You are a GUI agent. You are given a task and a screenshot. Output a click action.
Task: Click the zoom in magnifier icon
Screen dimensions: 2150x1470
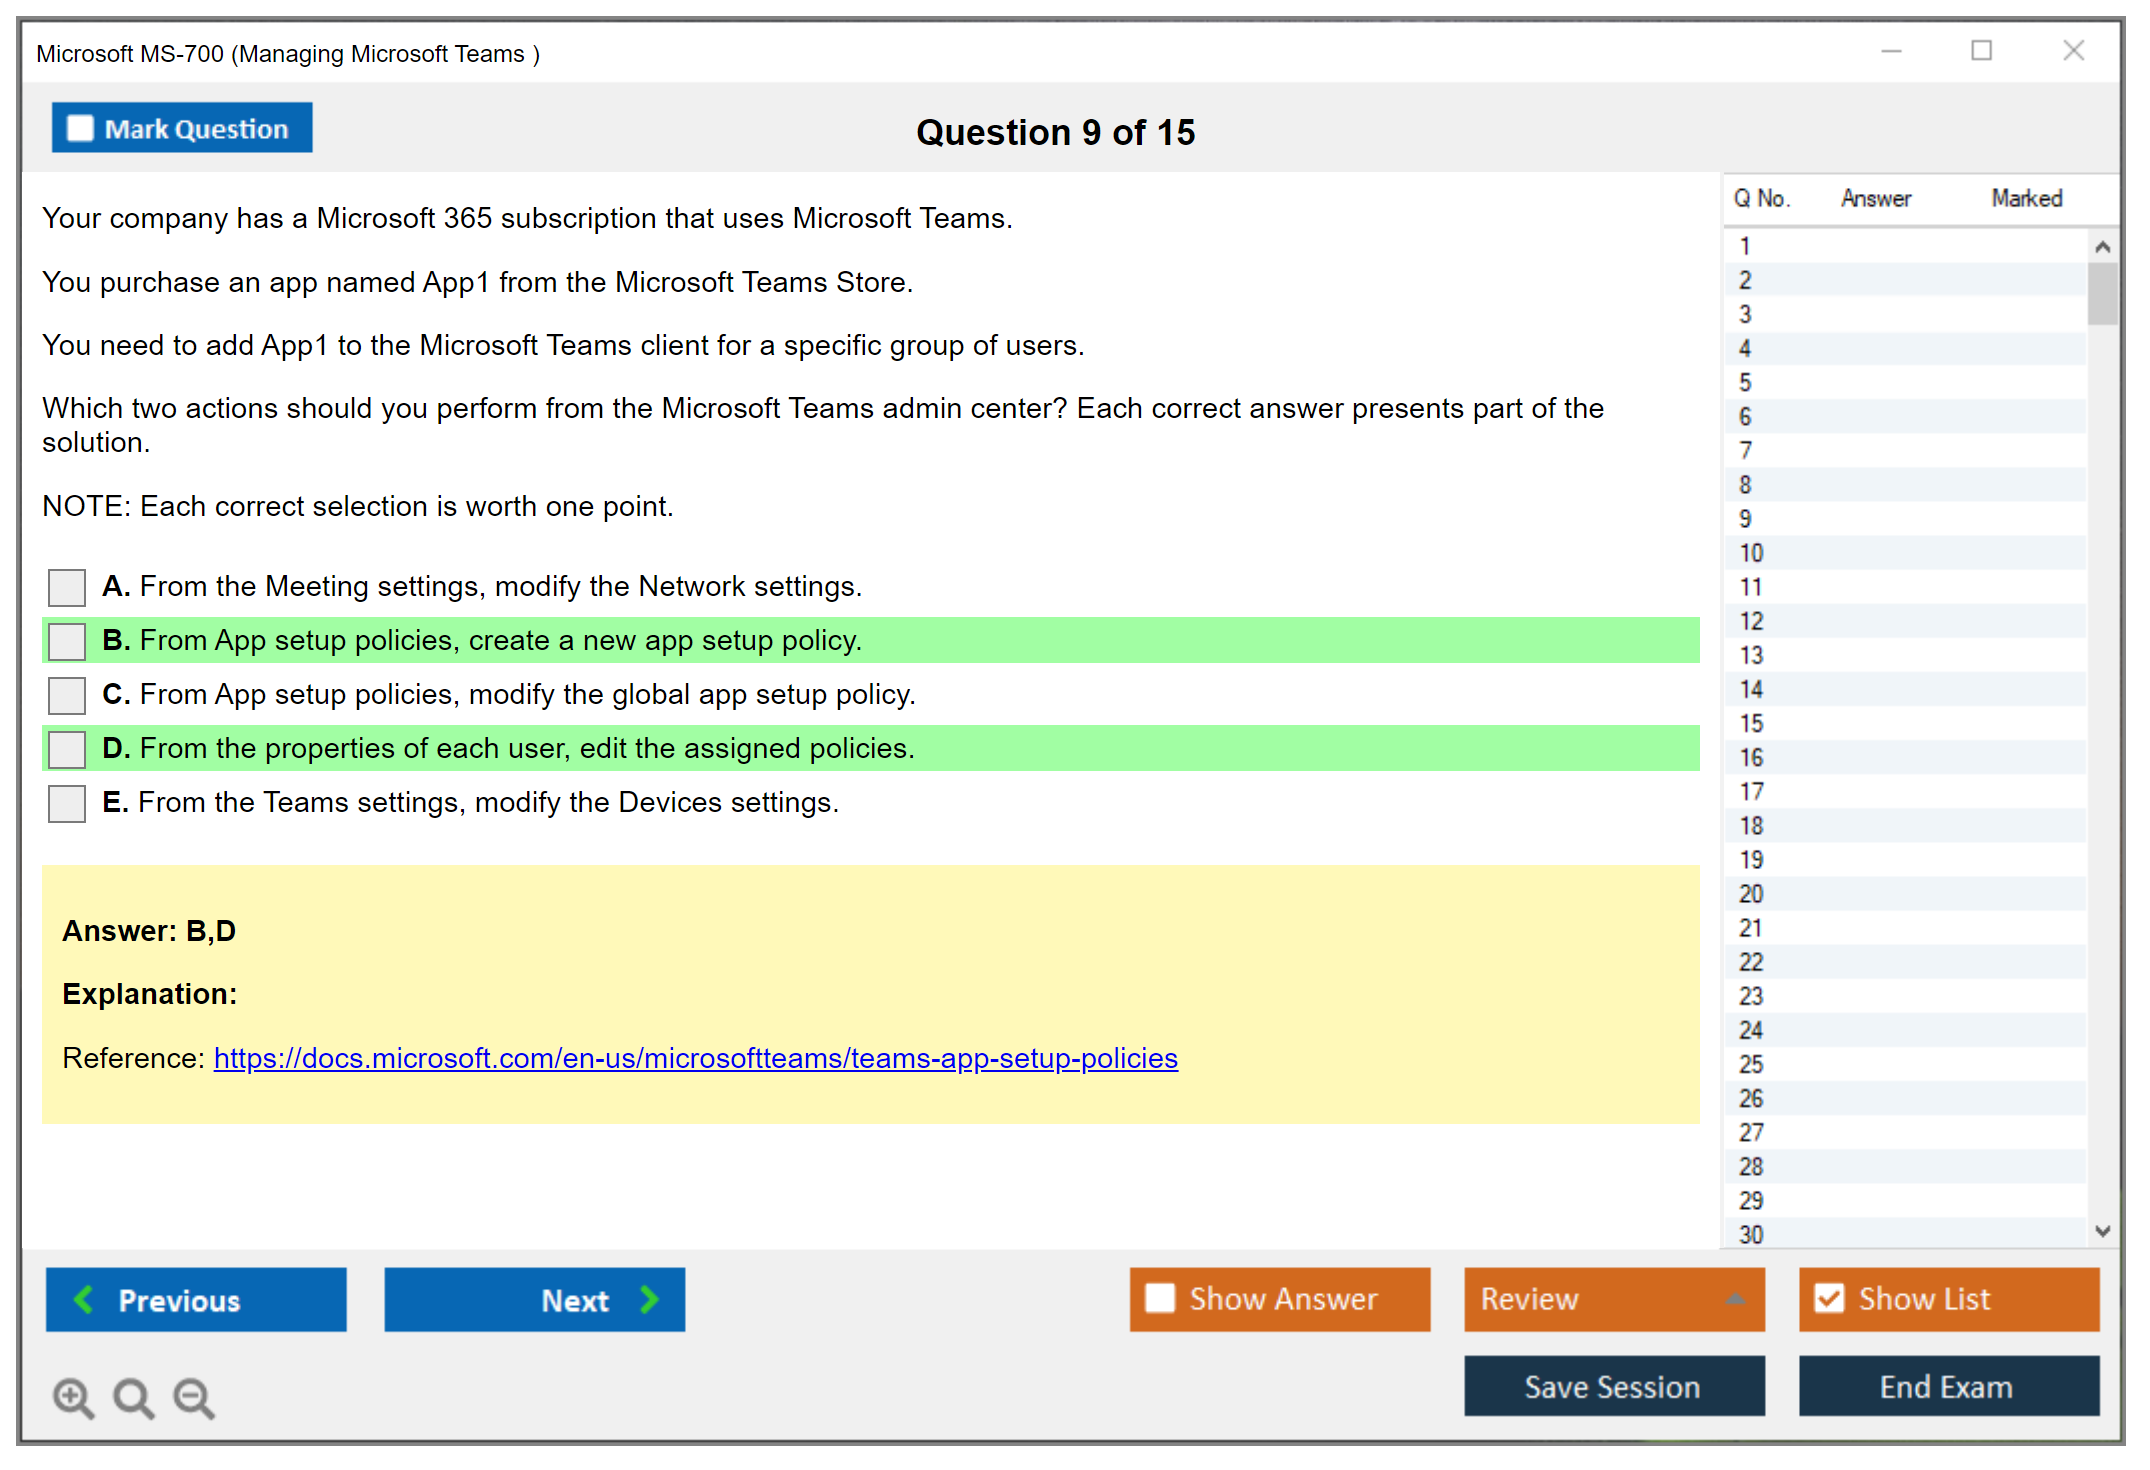(x=73, y=1397)
